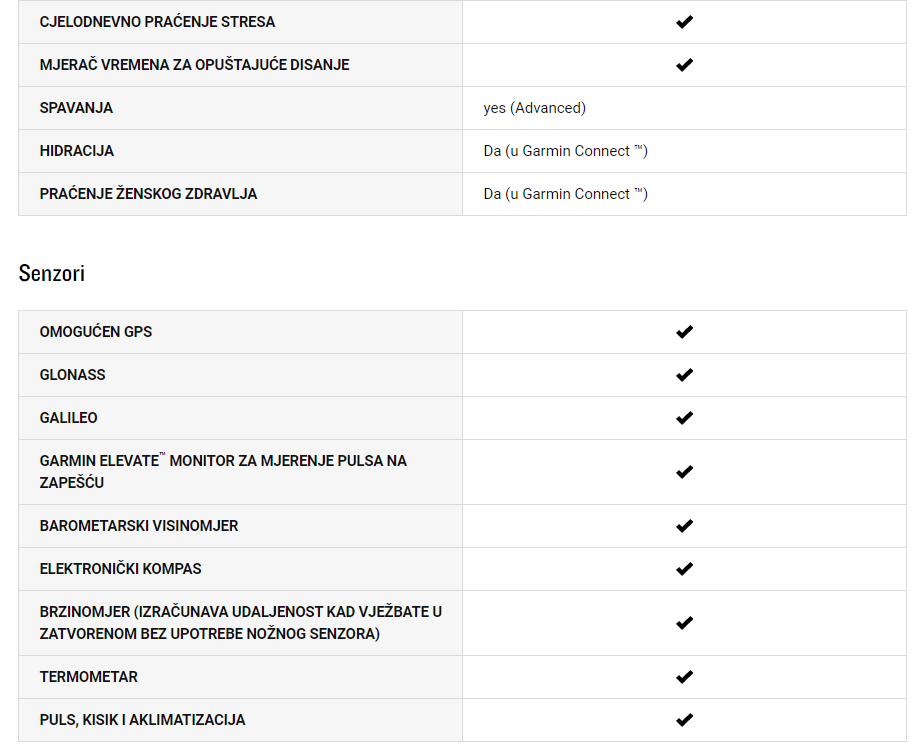Image resolution: width=922 pixels, height=749 pixels.
Task: Click the Omogućen GPS checkmark icon
Action: [684, 332]
